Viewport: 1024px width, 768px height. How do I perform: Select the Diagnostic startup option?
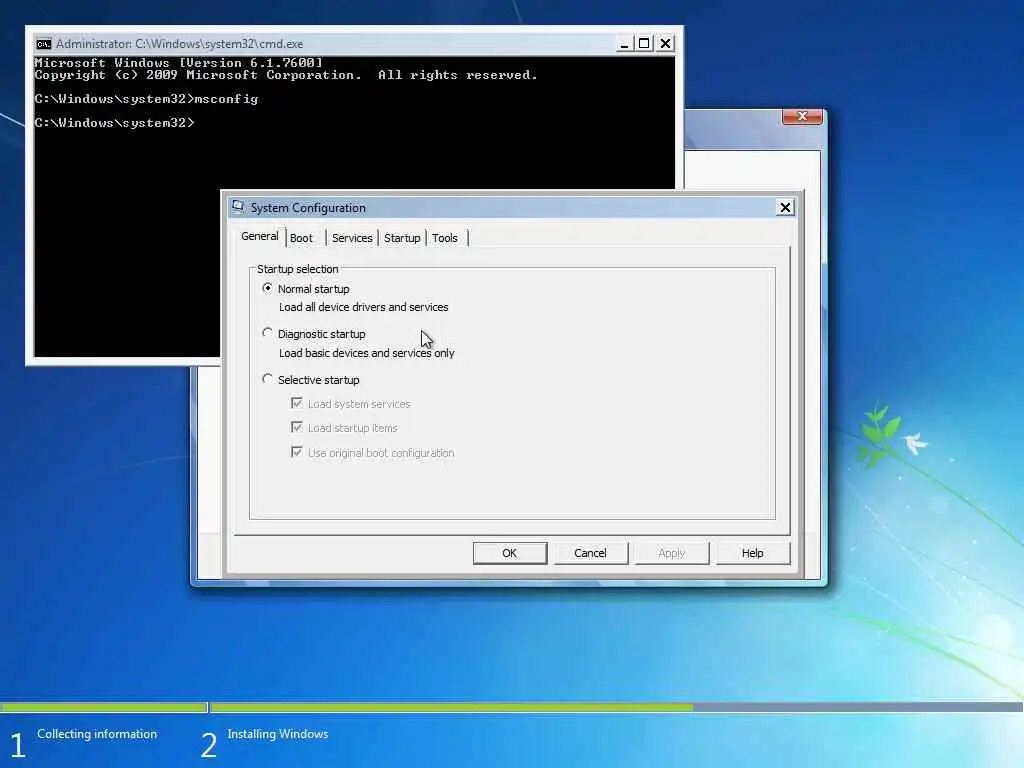267,333
